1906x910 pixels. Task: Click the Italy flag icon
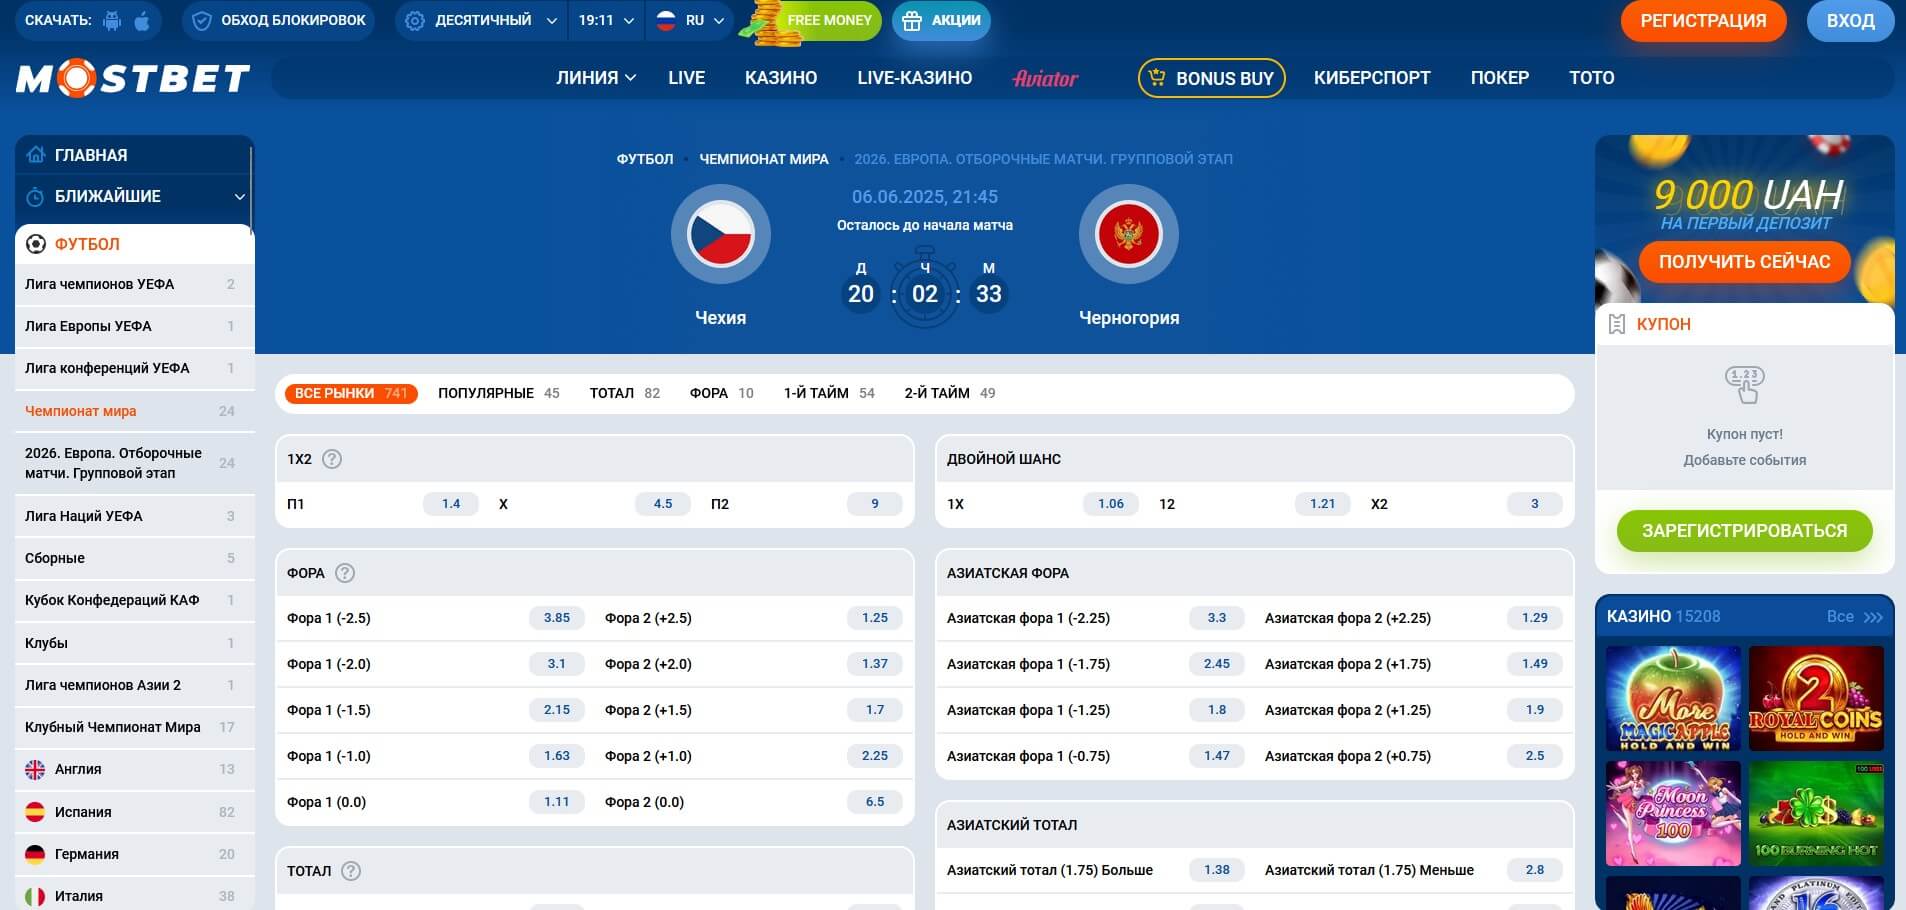pyautogui.click(x=35, y=896)
